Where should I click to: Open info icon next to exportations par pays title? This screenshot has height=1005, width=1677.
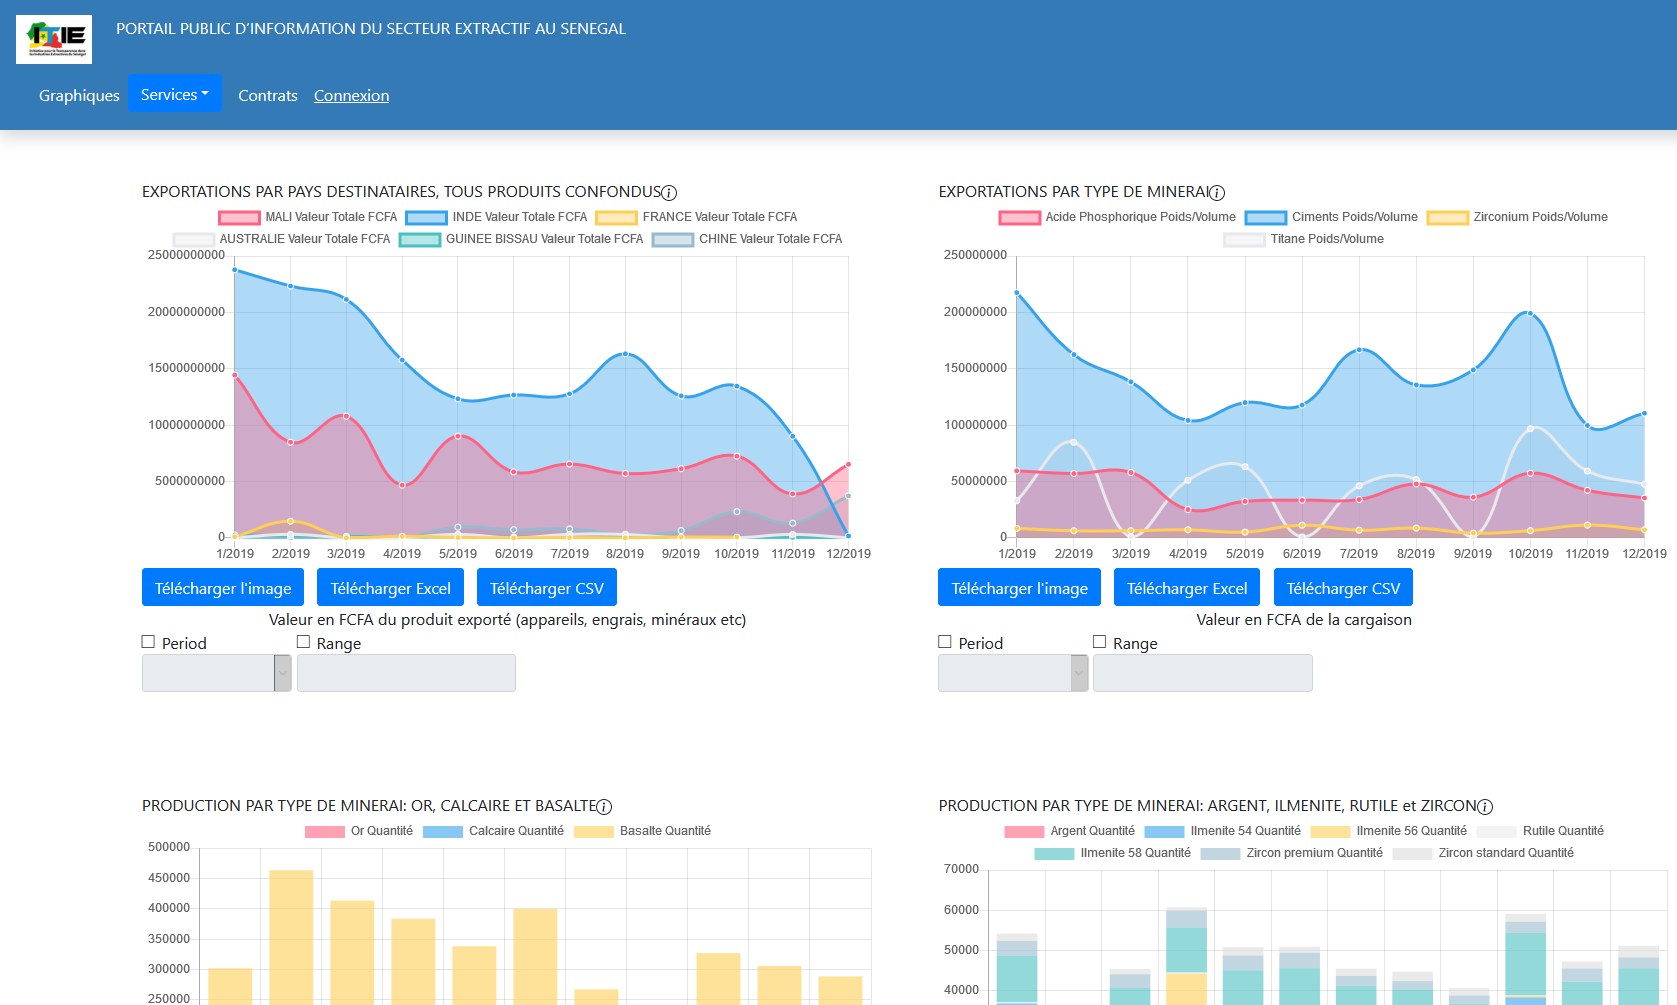tap(670, 193)
